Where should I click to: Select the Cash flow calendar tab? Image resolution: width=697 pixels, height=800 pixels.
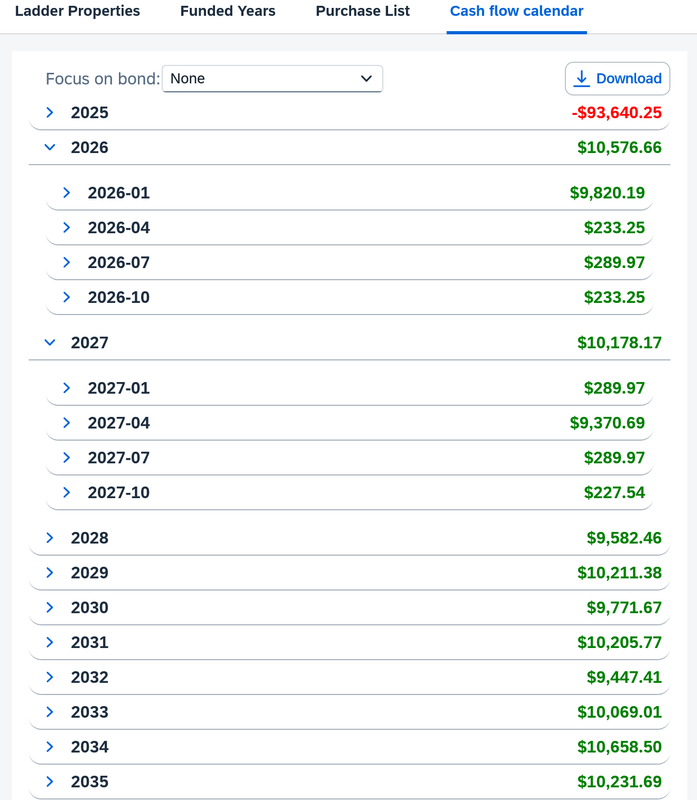click(x=516, y=11)
